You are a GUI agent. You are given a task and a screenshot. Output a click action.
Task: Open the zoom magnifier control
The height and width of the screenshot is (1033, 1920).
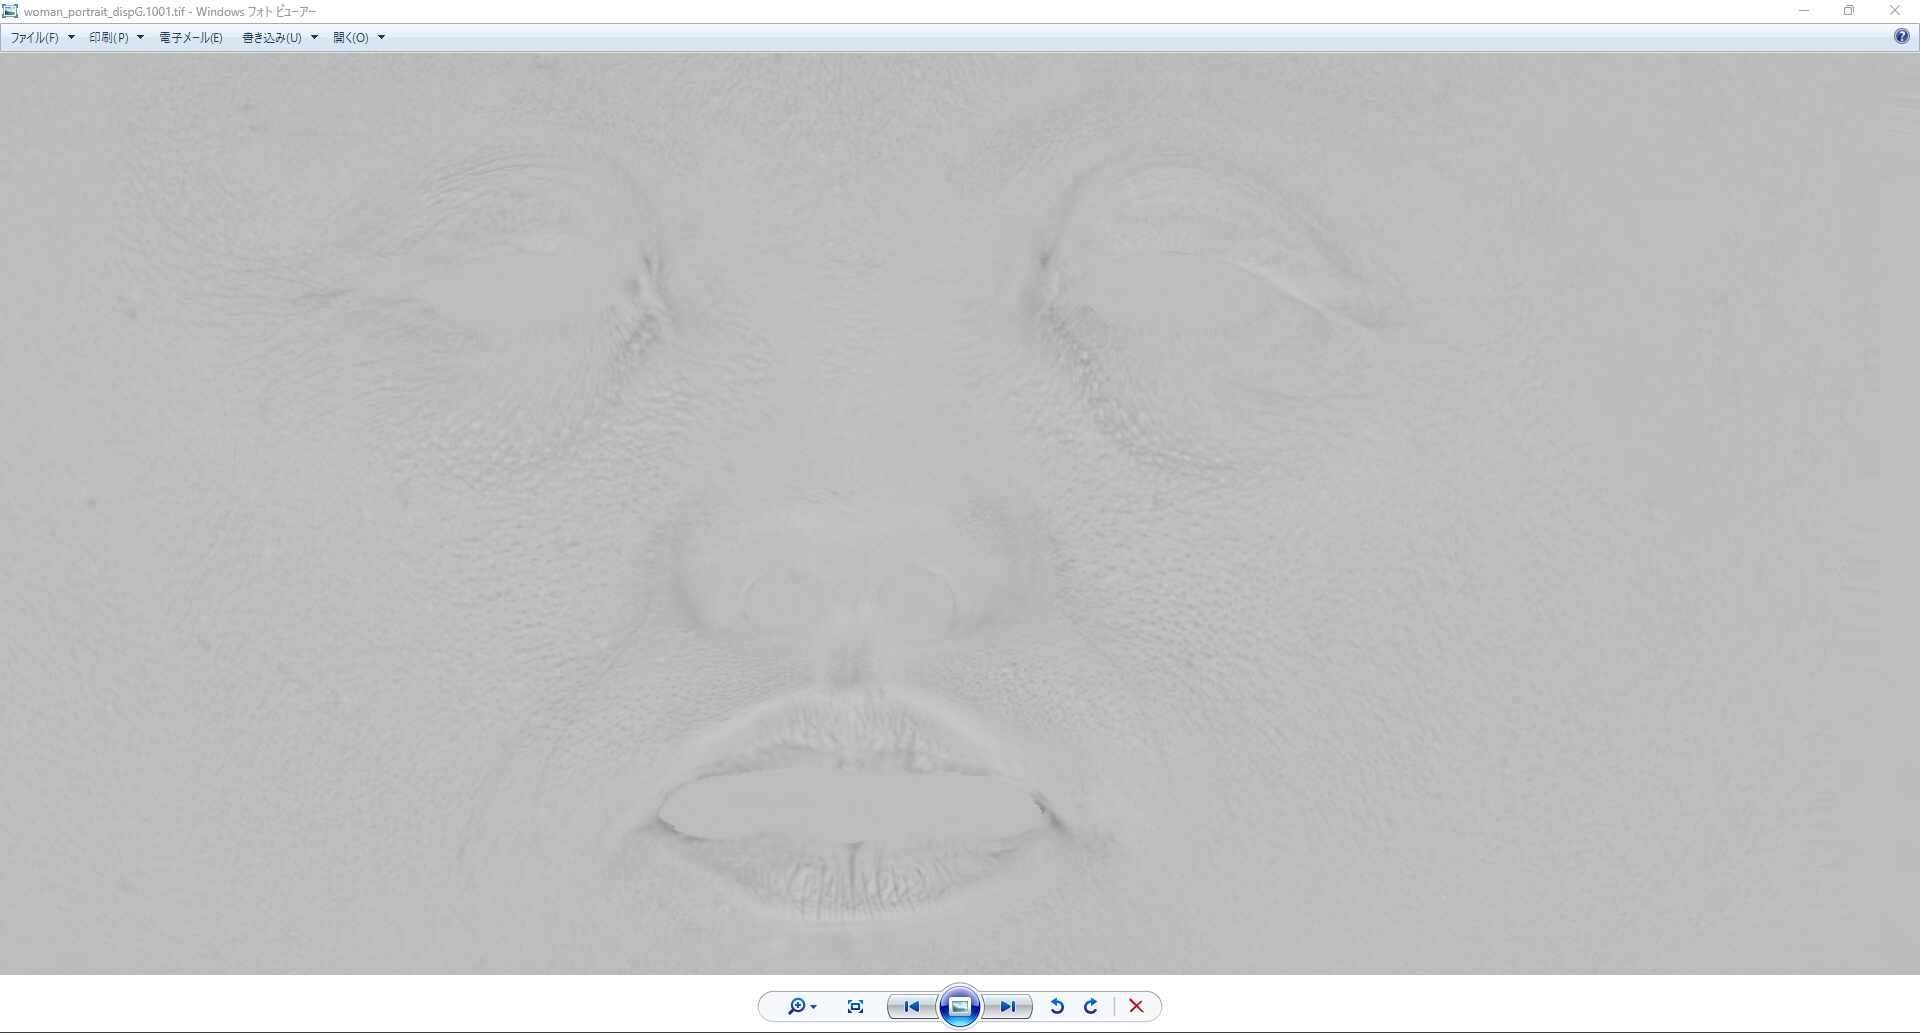pyautogui.click(x=796, y=1006)
